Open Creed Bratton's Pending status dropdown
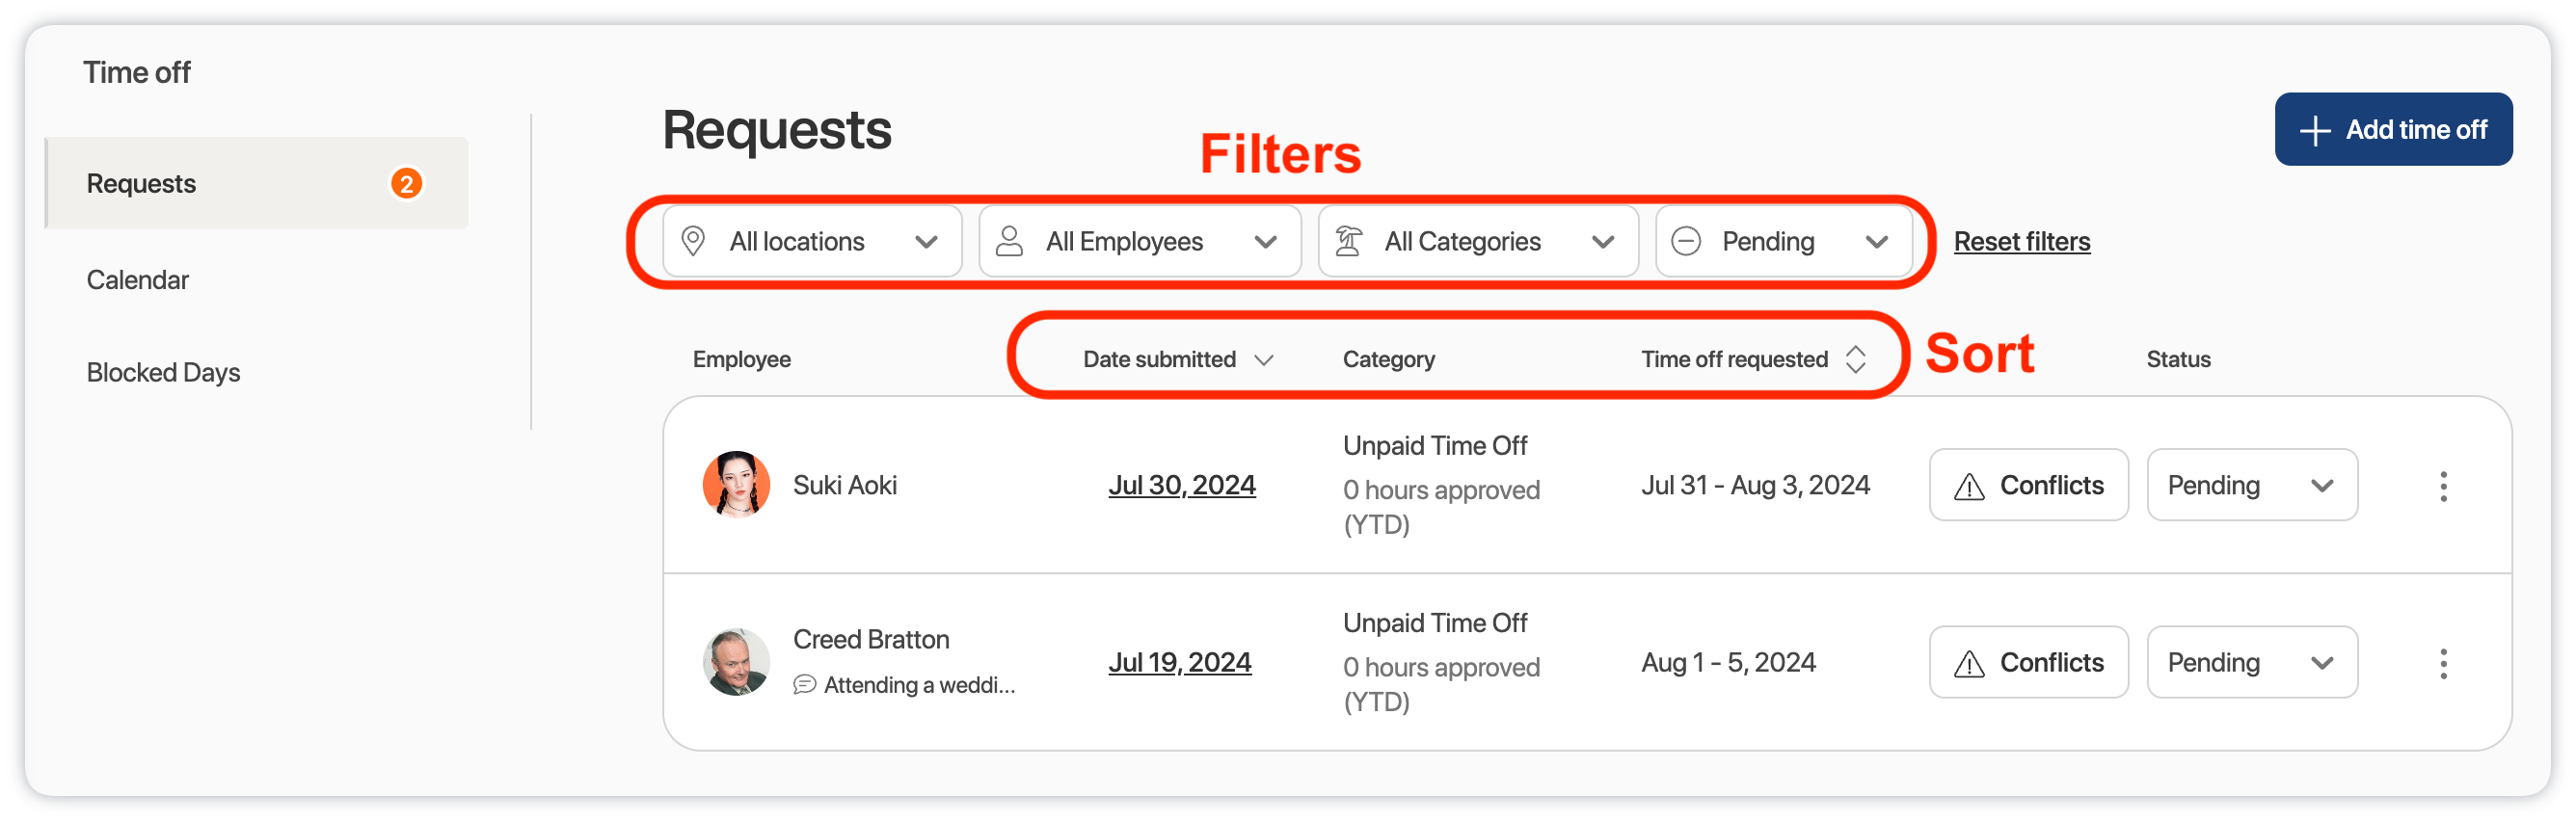This screenshot has height=821, width=2576. (x=2251, y=663)
